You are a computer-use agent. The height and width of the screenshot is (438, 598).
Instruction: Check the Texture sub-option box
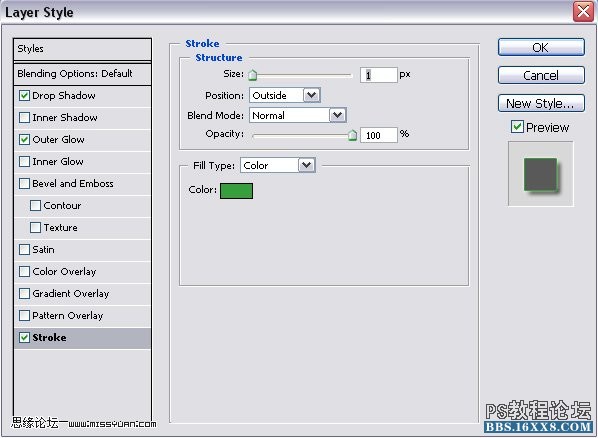pos(35,228)
